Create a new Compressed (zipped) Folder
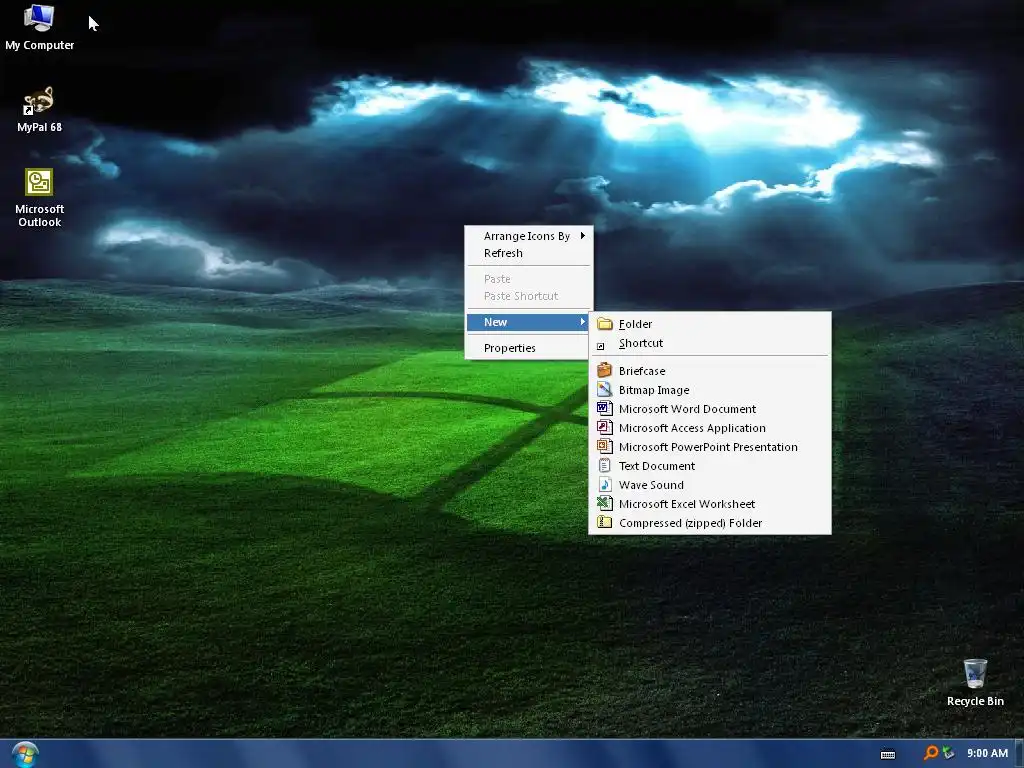This screenshot has width=1024, height=768. click(x=710, y=522)
